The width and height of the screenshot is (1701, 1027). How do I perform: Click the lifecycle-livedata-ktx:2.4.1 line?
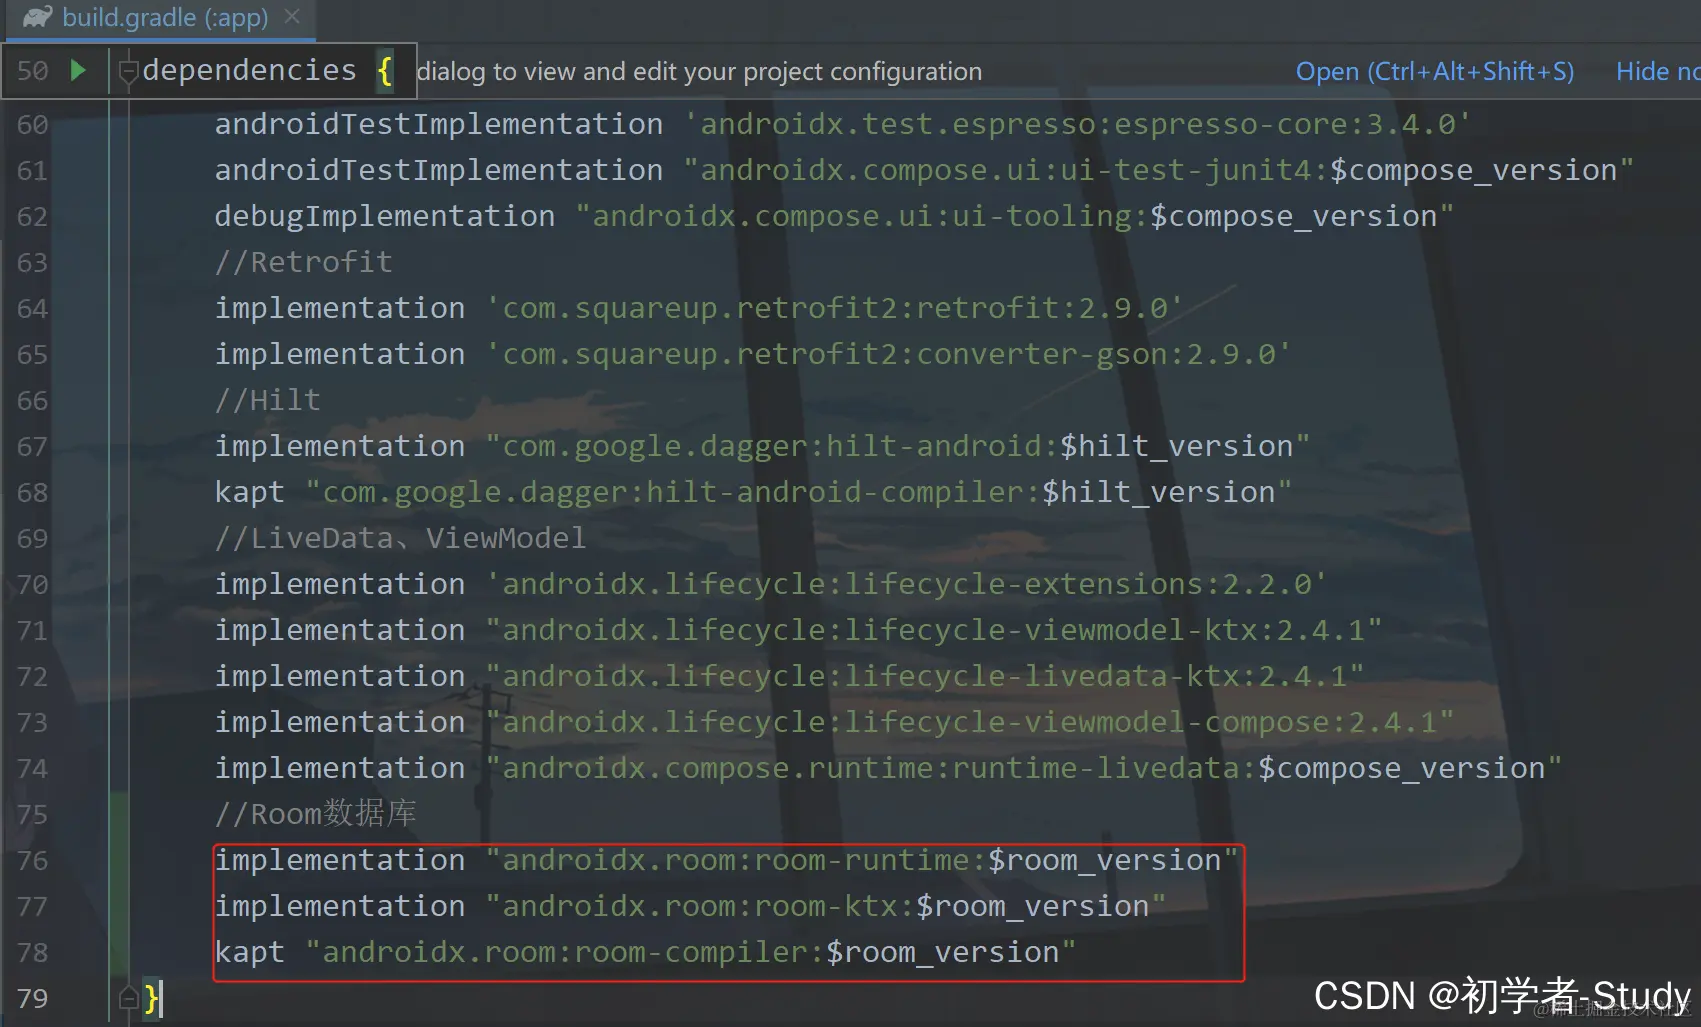pos(789,676)
